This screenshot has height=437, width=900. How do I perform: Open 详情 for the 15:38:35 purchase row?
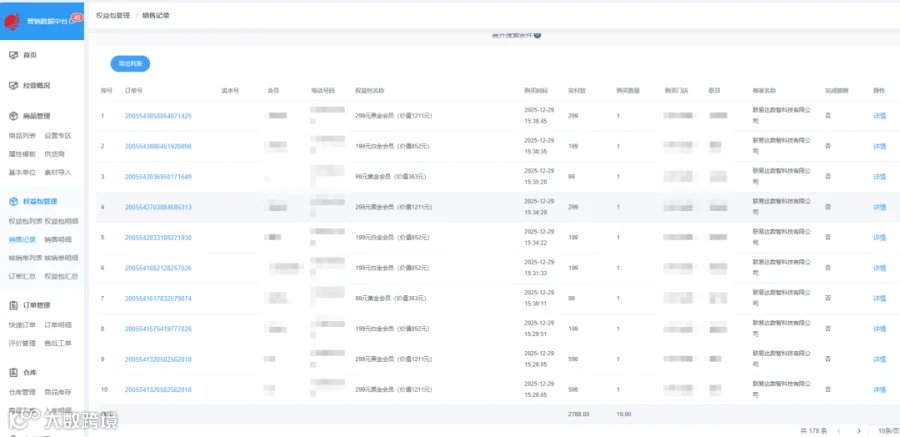[879, 146]
